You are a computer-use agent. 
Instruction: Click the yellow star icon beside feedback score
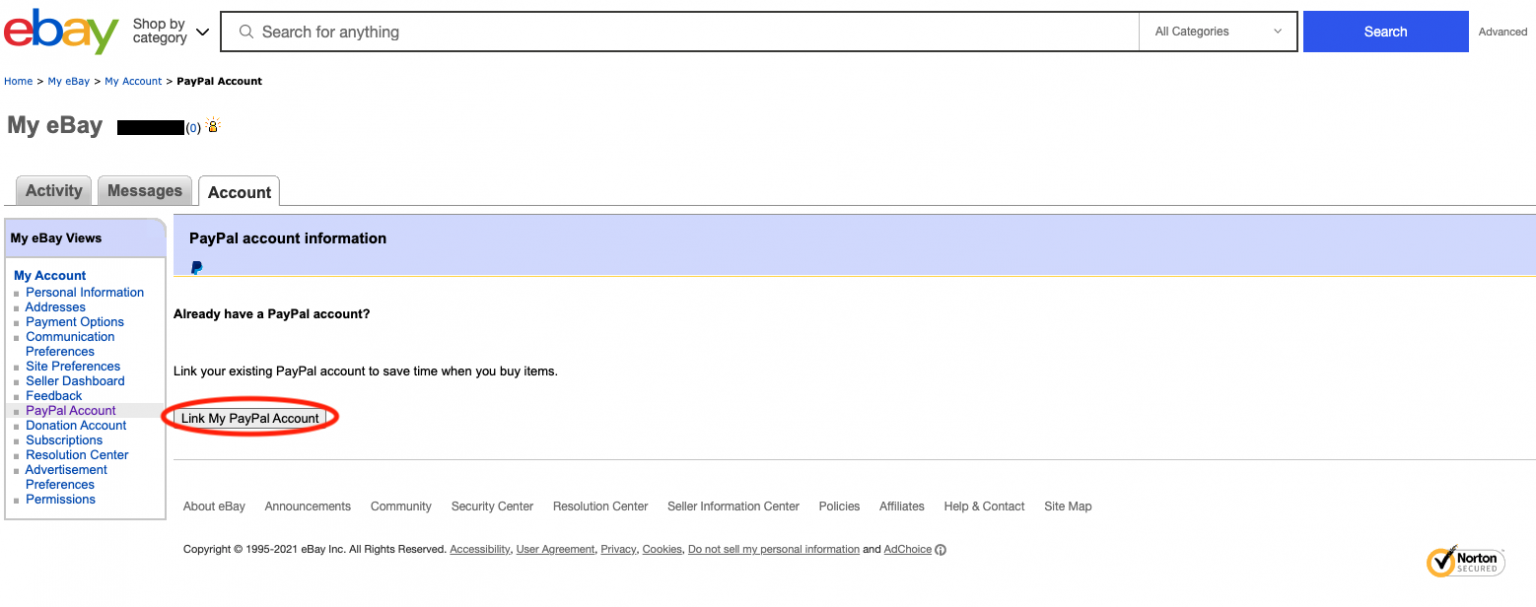tap(213, 127)
